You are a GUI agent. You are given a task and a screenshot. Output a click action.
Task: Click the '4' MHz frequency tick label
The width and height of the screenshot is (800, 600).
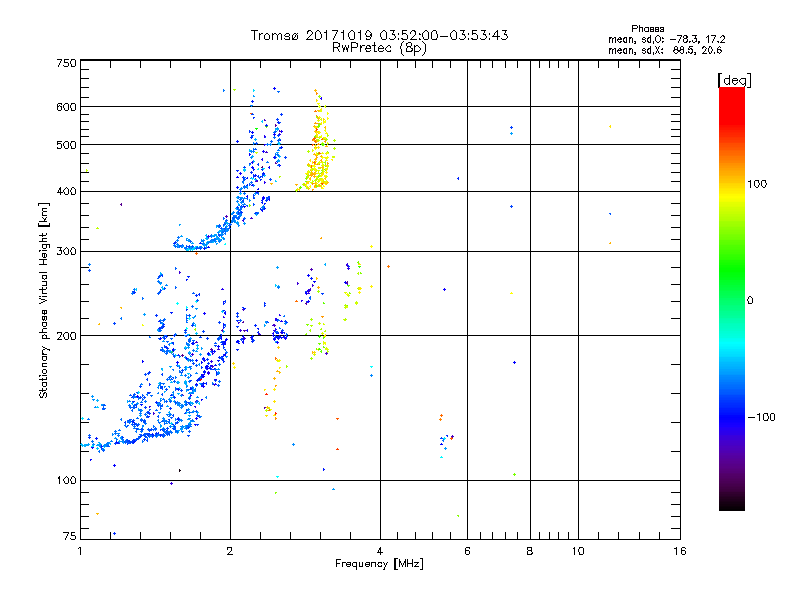pos(380,551)
